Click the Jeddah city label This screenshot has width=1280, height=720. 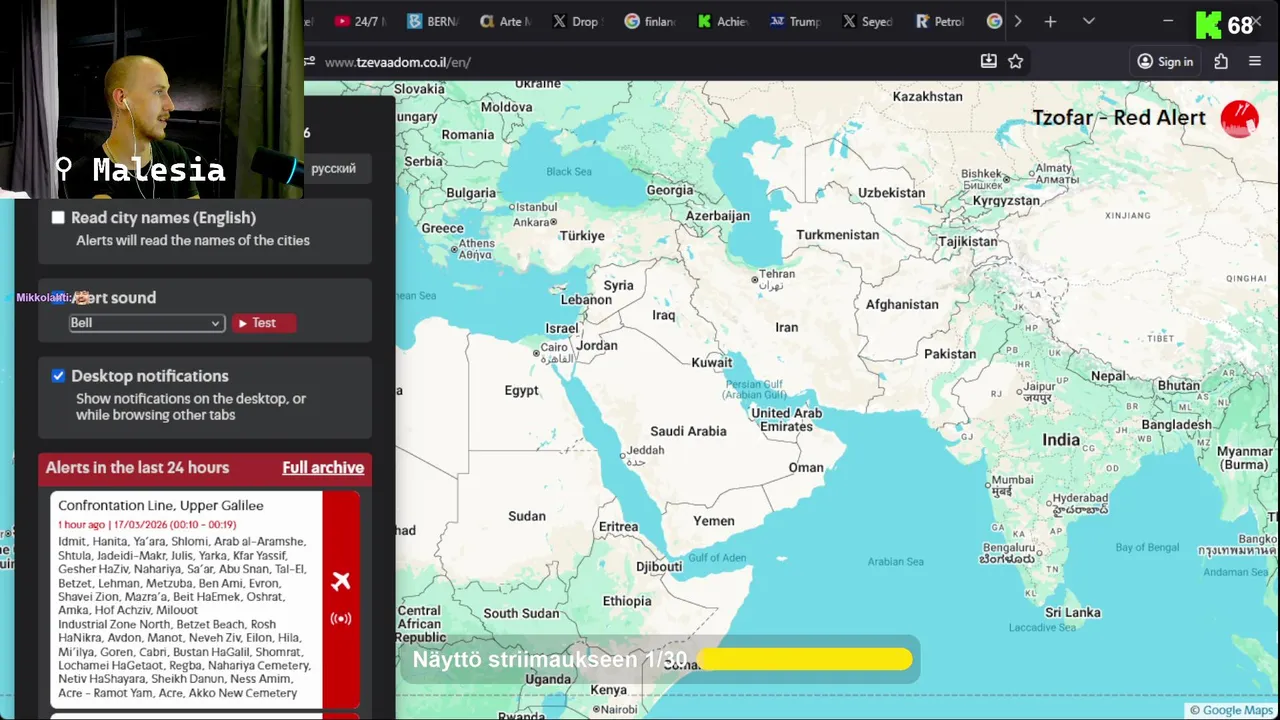(x=645, y=450)
